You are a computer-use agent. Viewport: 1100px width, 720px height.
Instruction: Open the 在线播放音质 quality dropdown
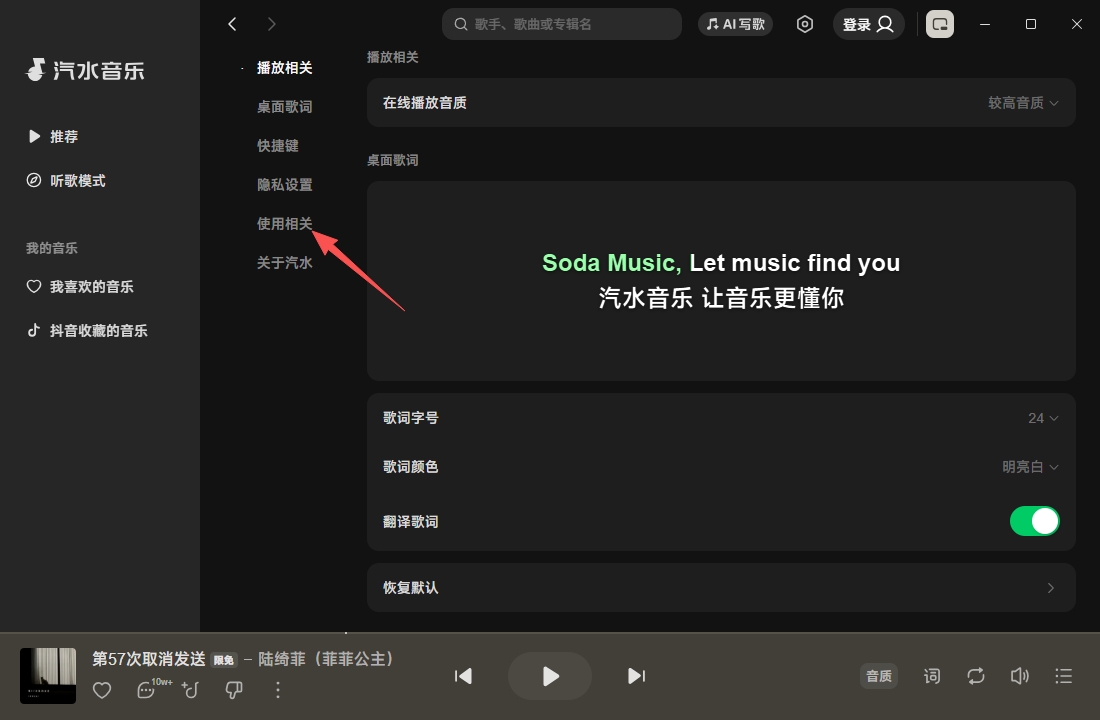[x=1023, y=103]
